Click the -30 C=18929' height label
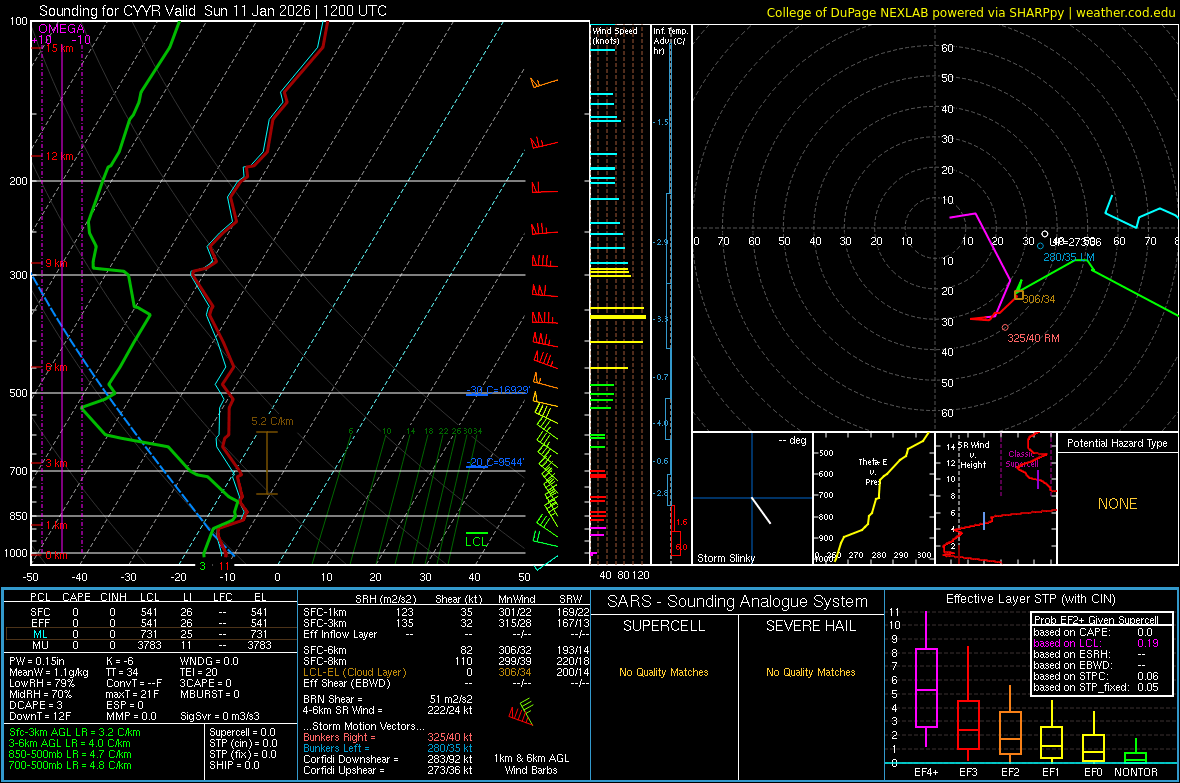The height and width of the screenshot is (783, 1180). click(x=498, y=390)
